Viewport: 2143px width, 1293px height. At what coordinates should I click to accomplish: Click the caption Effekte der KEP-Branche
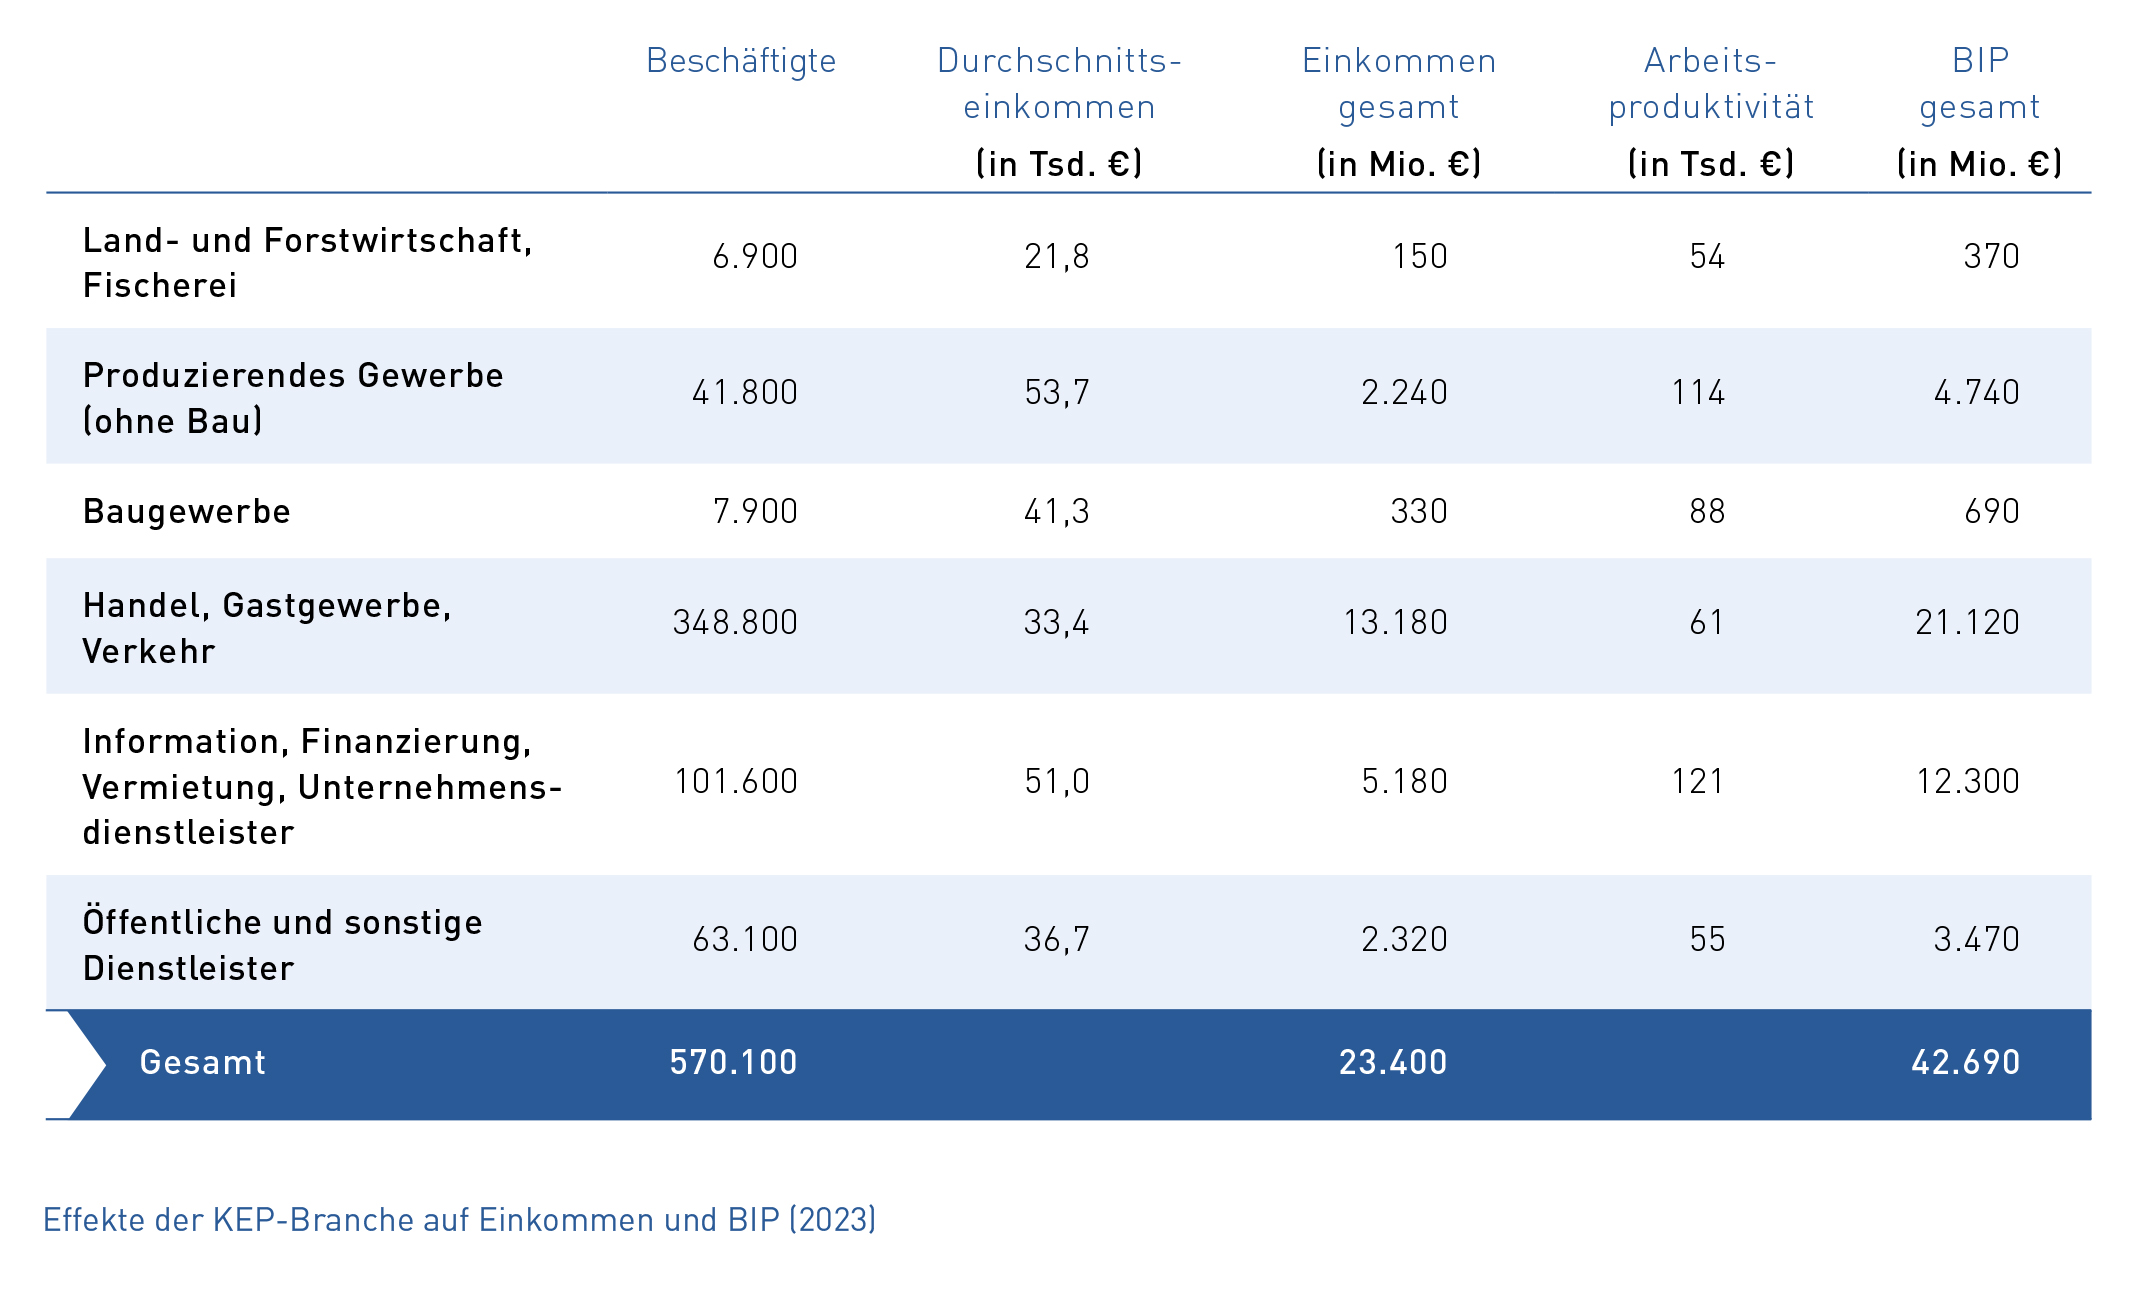[x=459, y=1220]
